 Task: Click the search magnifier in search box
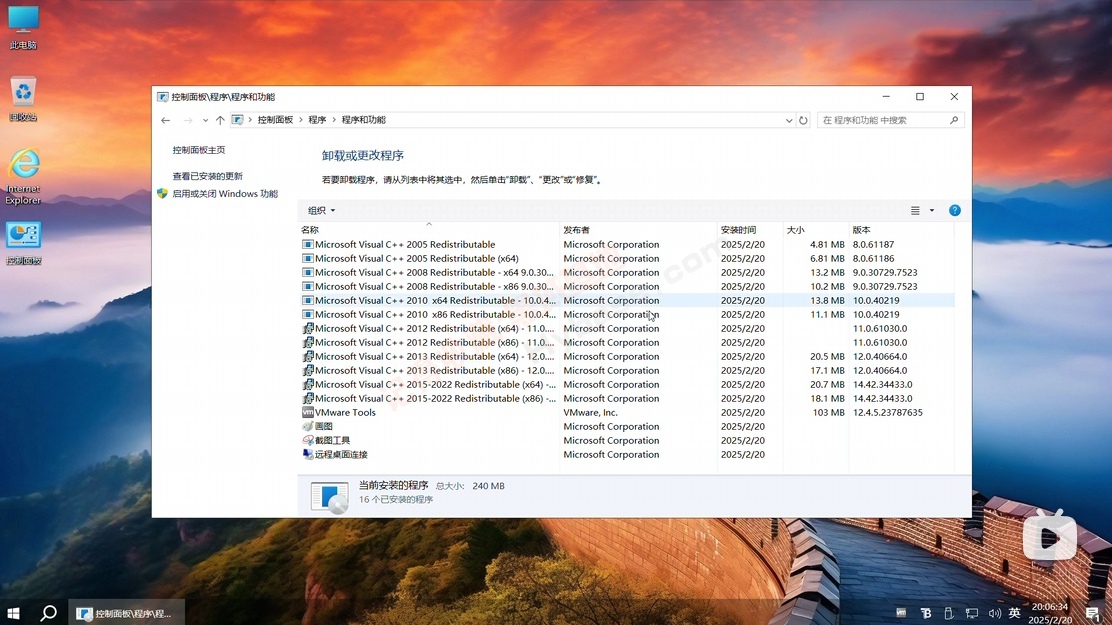click(954, 120)
